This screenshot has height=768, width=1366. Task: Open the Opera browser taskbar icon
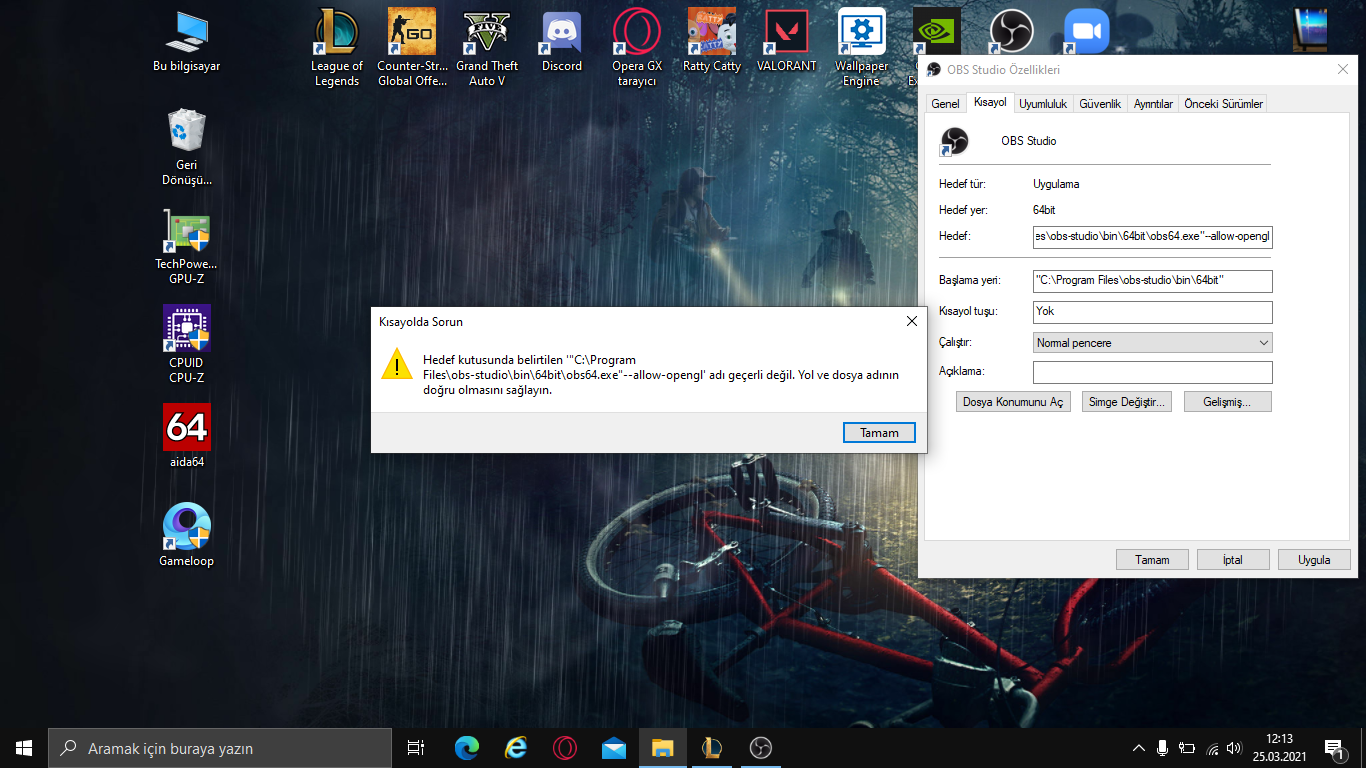pos(565,748)
